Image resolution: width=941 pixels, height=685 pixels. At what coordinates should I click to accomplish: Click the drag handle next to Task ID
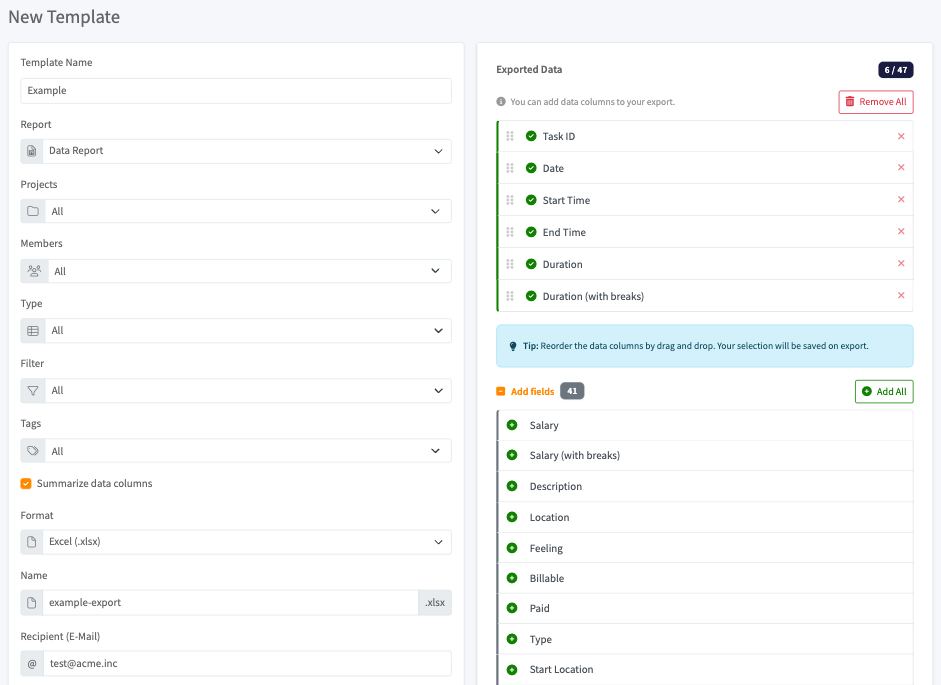pyautogui.click(x=510, y=136)
